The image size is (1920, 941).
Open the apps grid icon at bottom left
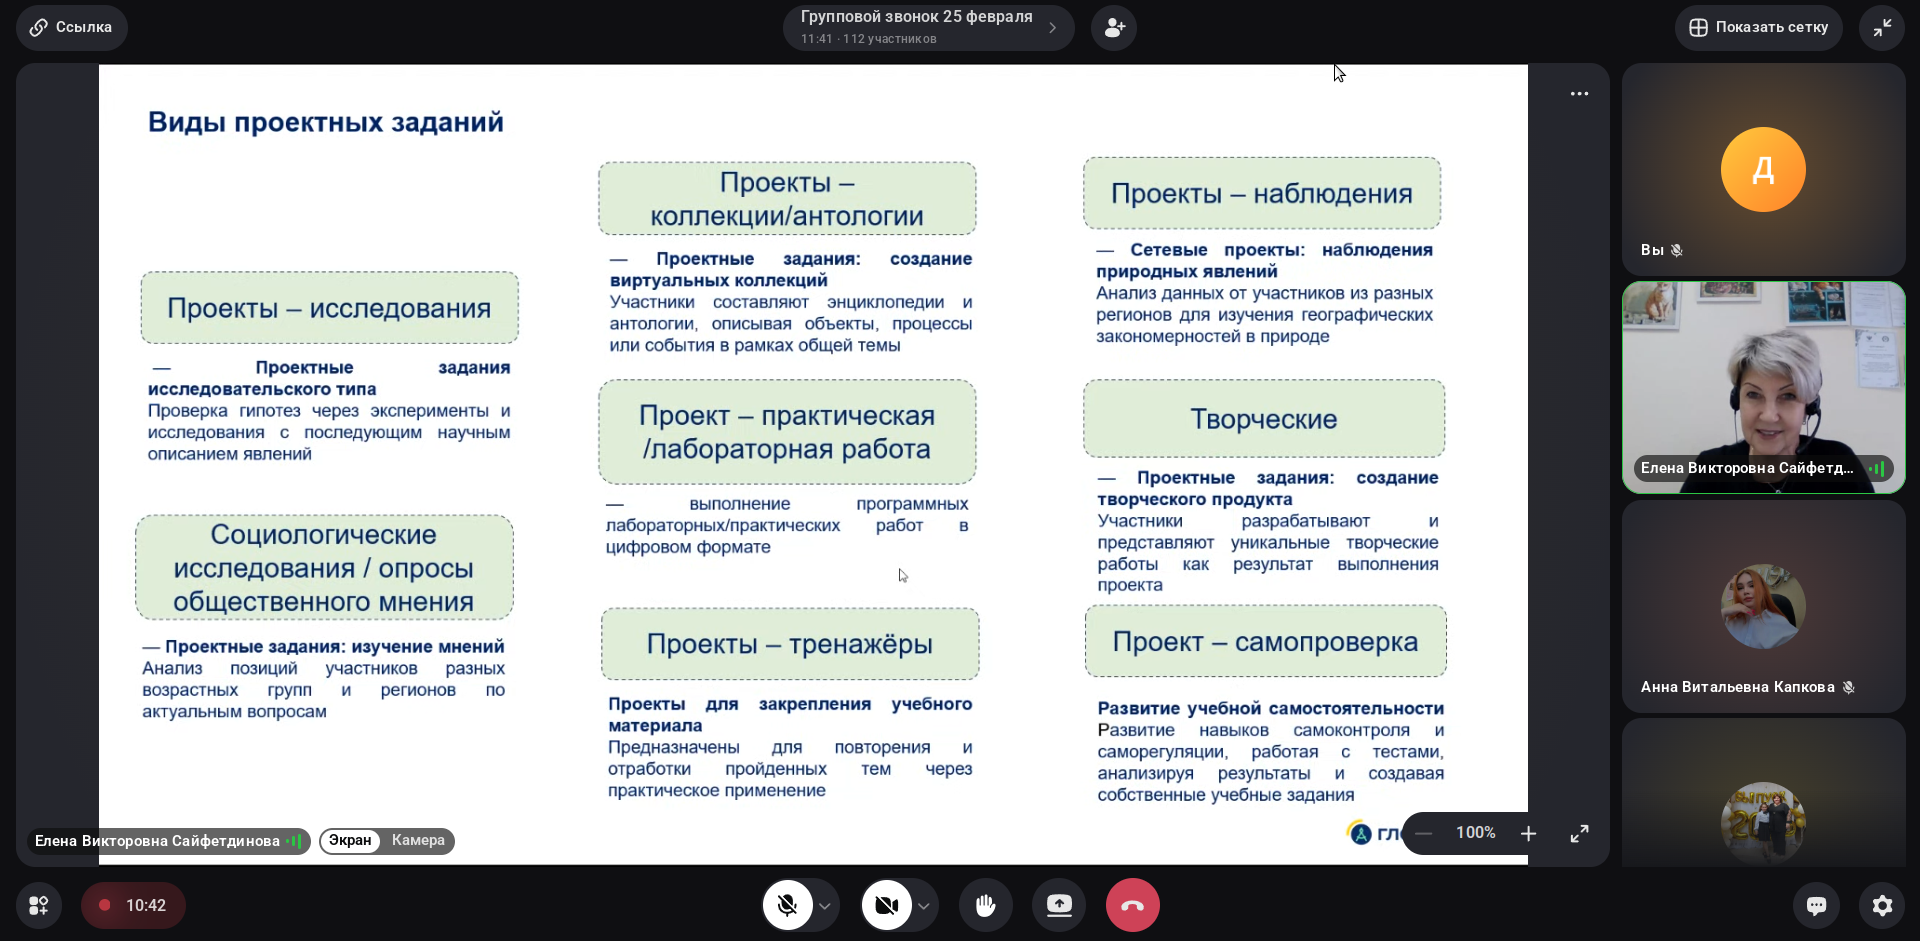39,906
